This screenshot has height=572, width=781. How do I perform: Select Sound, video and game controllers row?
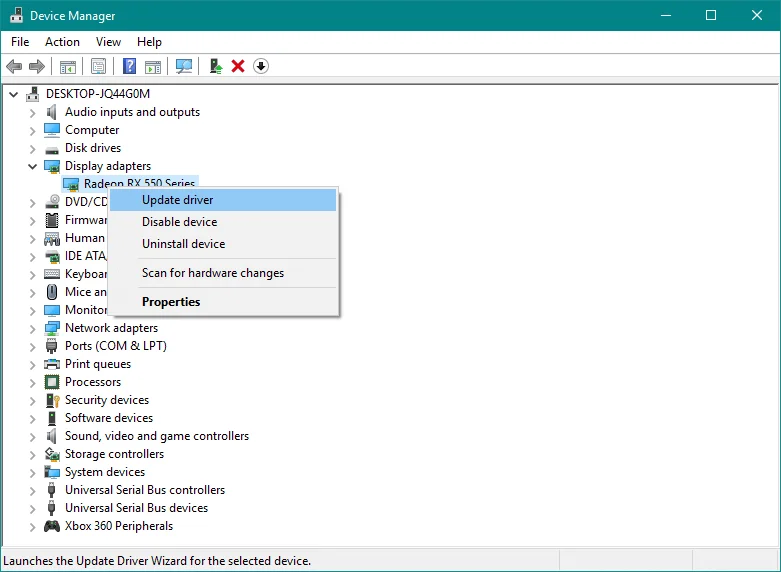tap(156, 436)
